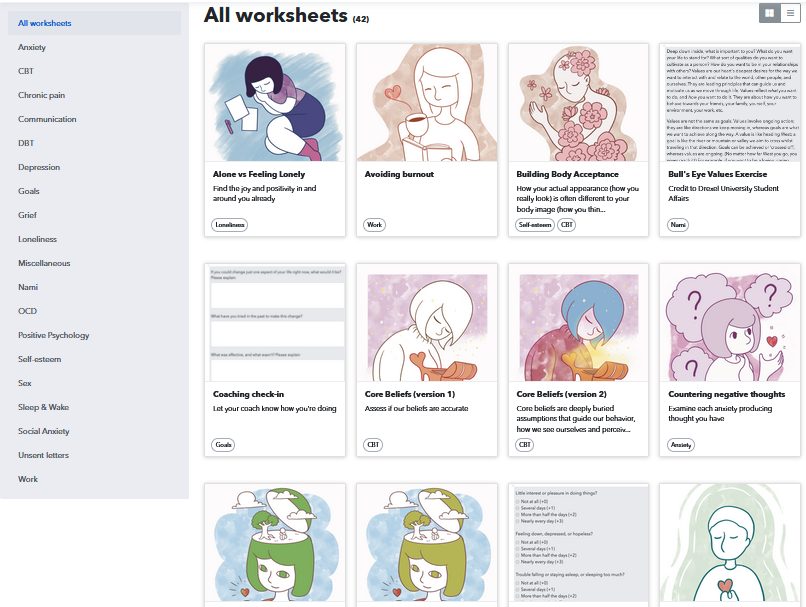Screen dimensions: 806x607
Task: Click the Loneliness tag chip
Action: 229,225
